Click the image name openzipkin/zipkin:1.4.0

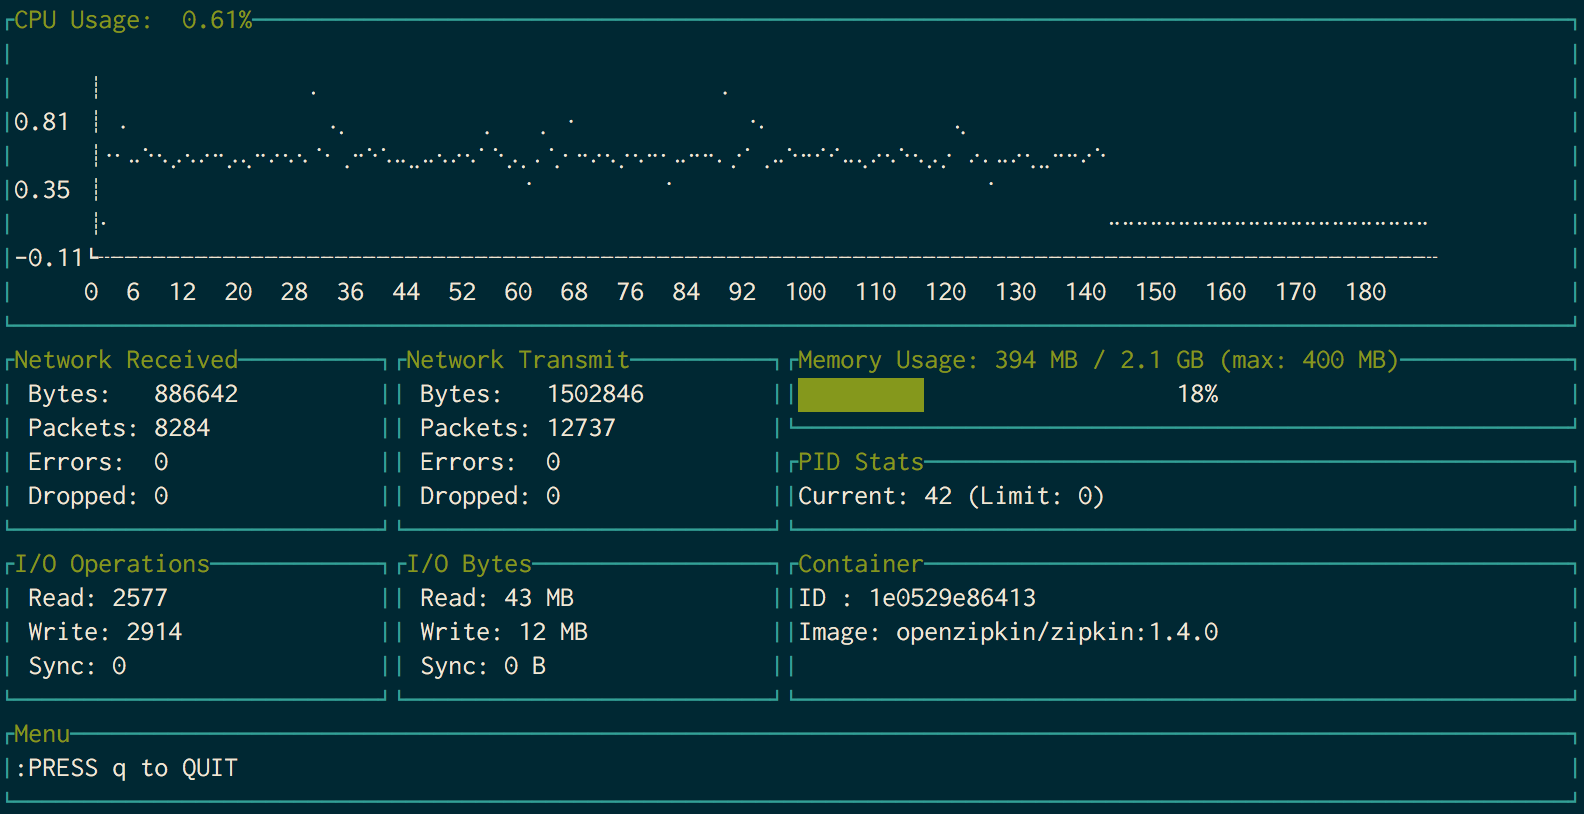(1057, 632)
